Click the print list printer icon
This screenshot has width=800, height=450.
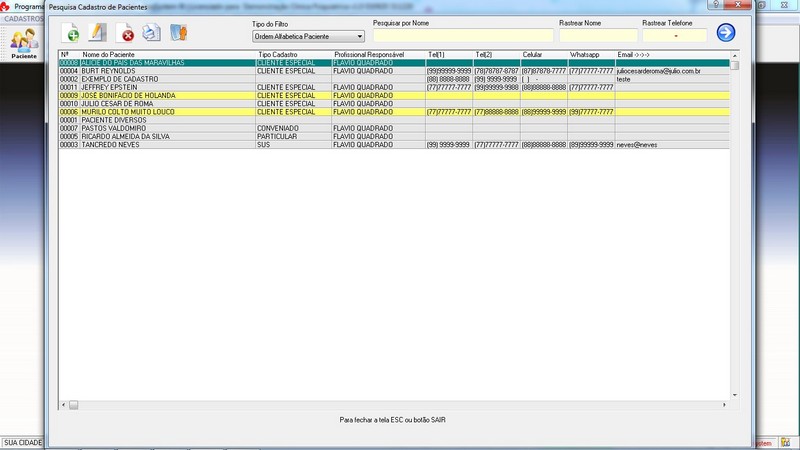coord(152,33)
